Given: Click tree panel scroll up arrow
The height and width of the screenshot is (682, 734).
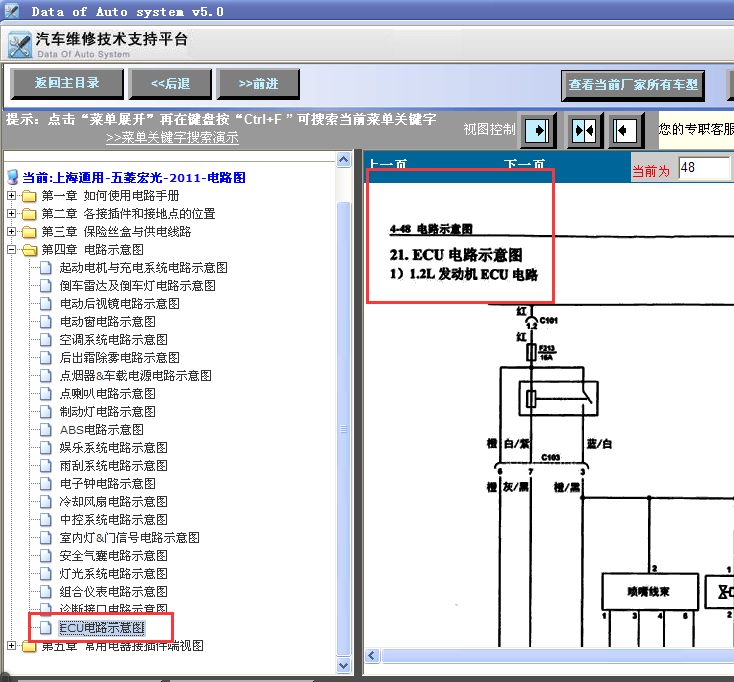Looking at the screenshot, I should tap(344, 160).
